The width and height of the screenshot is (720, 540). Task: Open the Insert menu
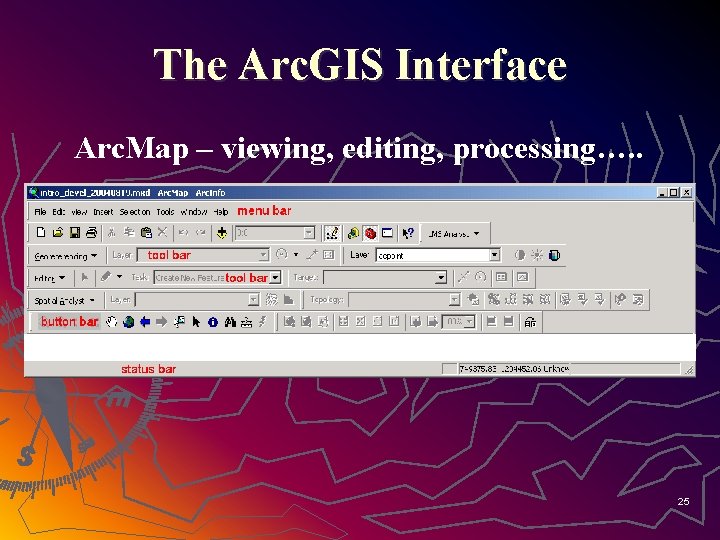[x=103, y=212]
